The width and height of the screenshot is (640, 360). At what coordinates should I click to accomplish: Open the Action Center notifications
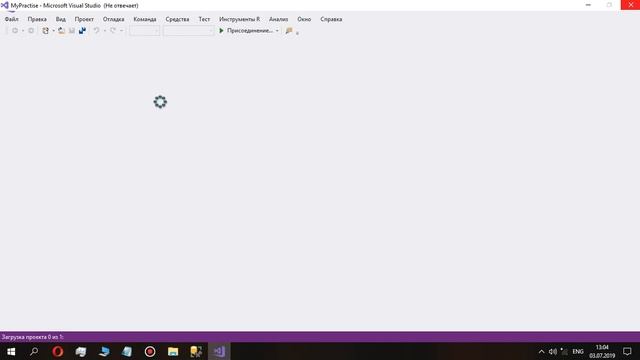click(x=627, y=351)
